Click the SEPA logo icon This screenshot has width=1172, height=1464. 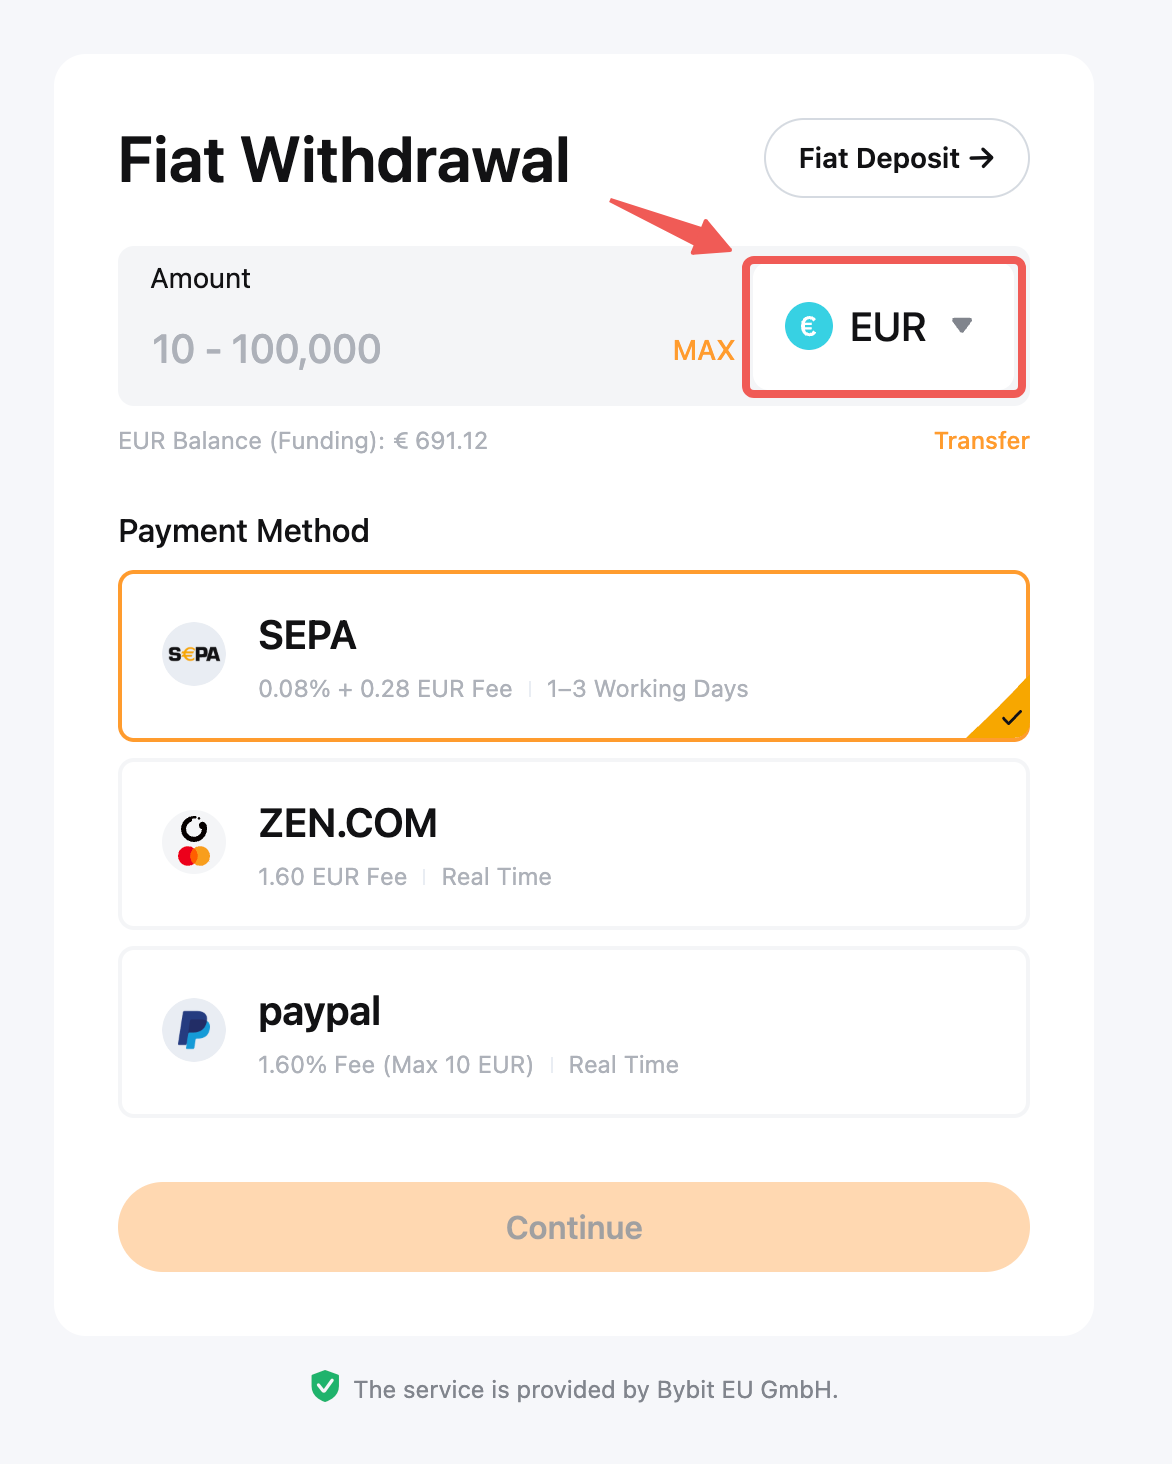(194, 654)
